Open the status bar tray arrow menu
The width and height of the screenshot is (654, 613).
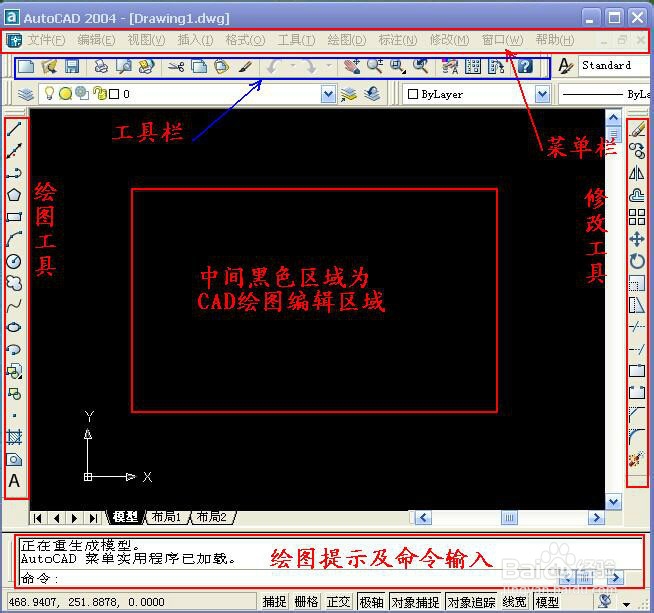coord(626,604)
